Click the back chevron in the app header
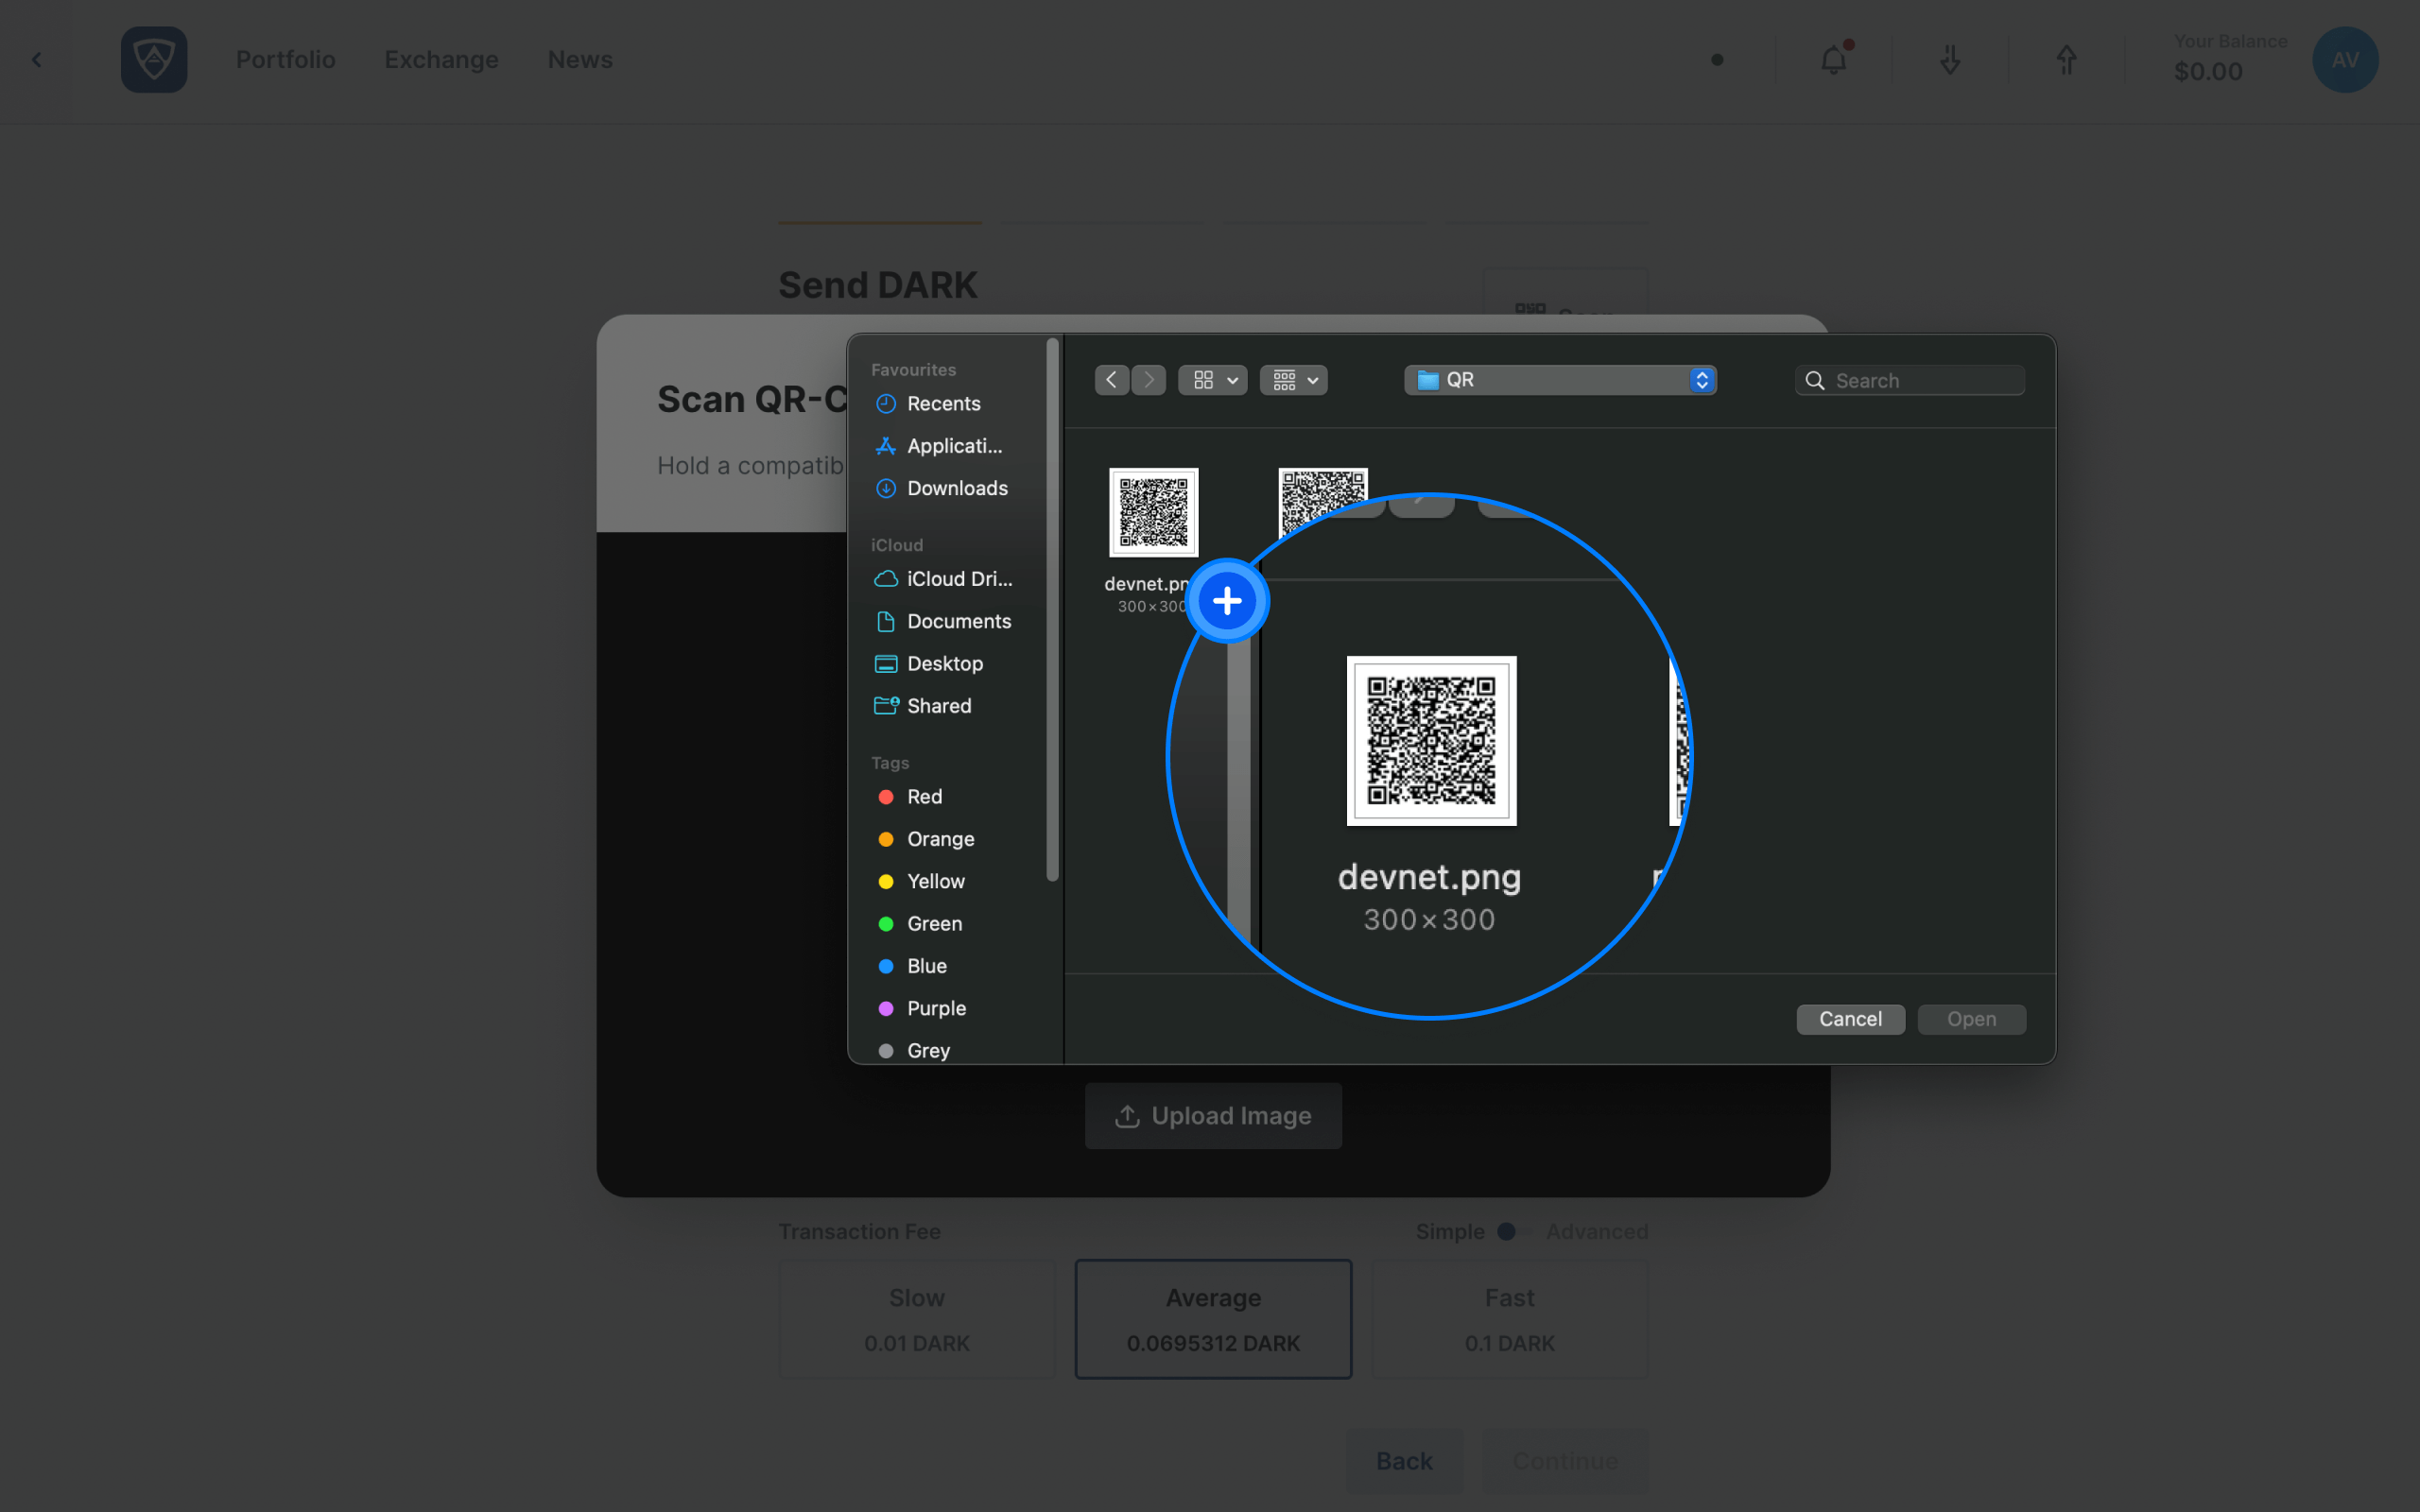The image size is (2420, 1512). [37, 60]
